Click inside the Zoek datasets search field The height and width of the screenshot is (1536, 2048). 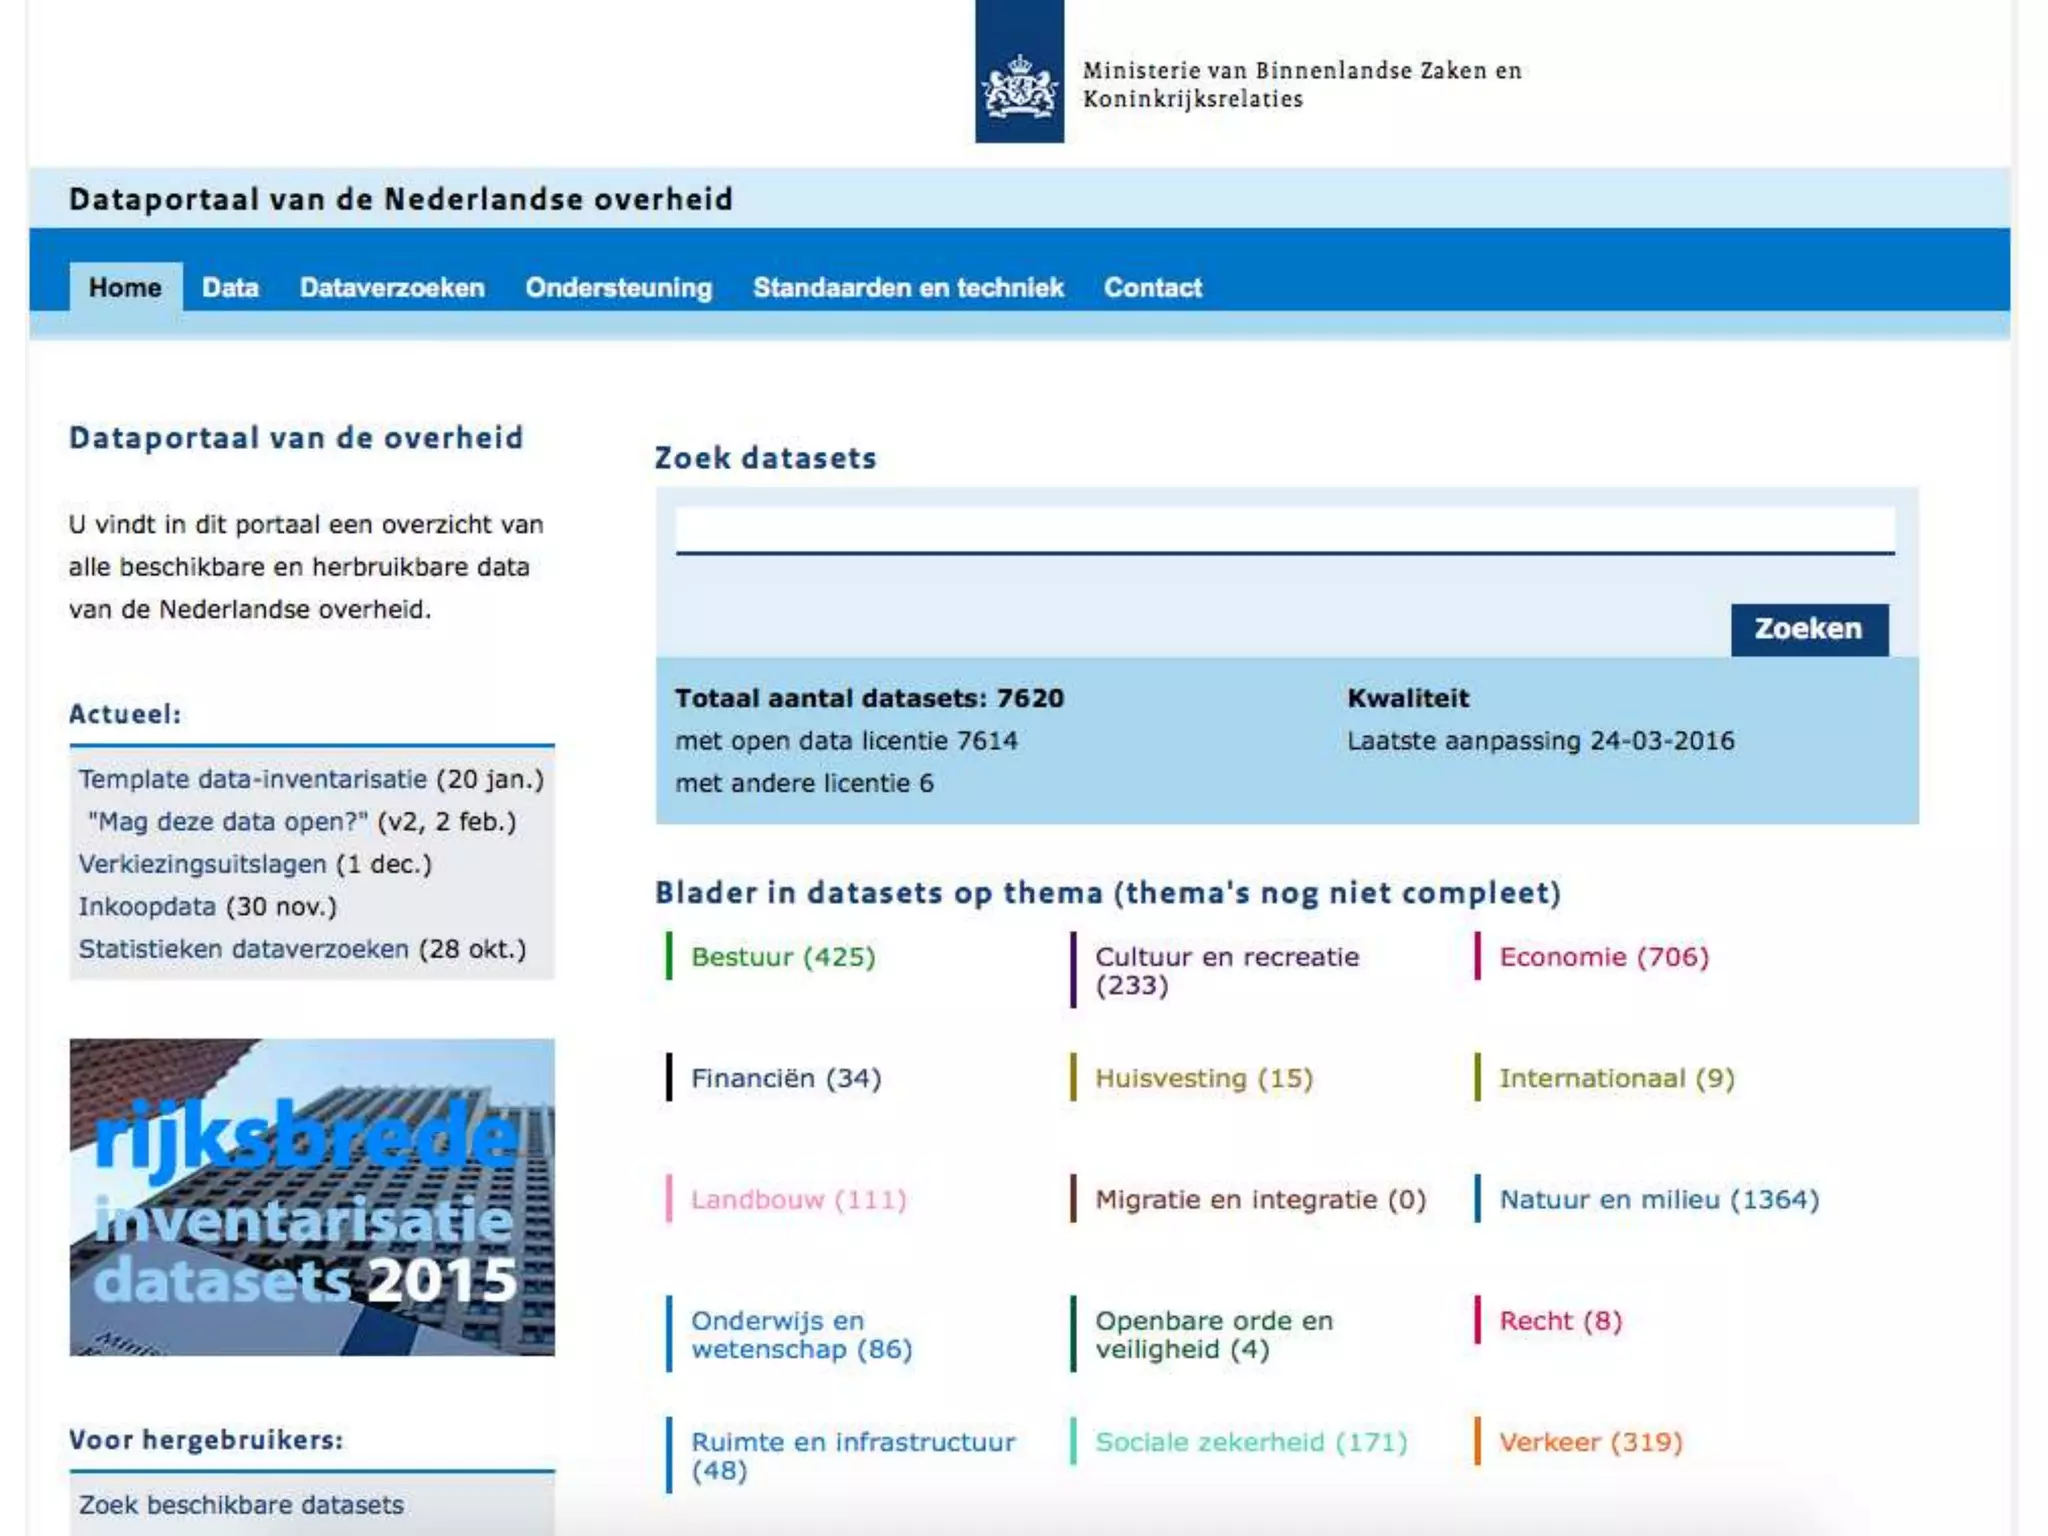(1284, 529)
